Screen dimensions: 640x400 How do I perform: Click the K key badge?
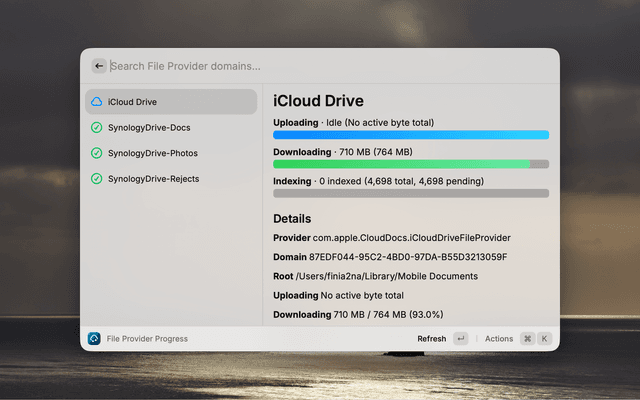click(544, 338)
